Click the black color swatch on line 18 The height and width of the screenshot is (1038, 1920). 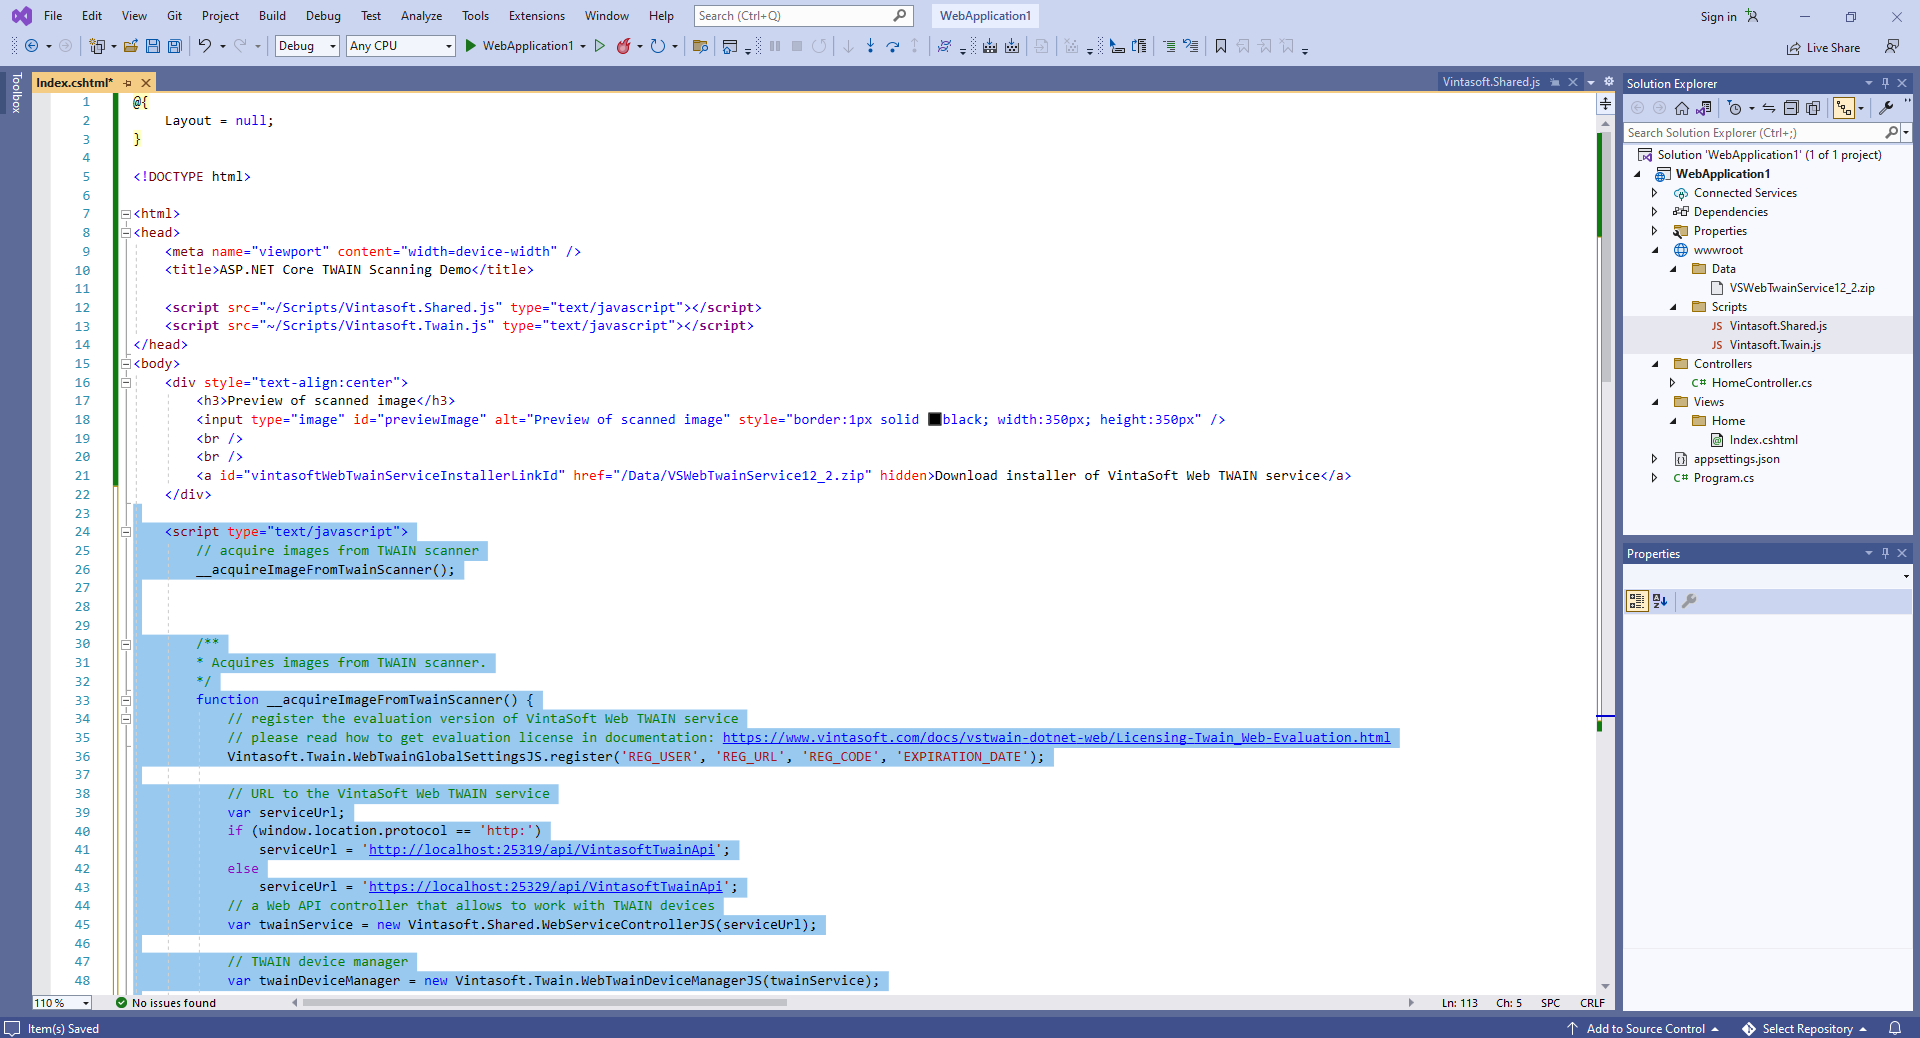[934, 420]
